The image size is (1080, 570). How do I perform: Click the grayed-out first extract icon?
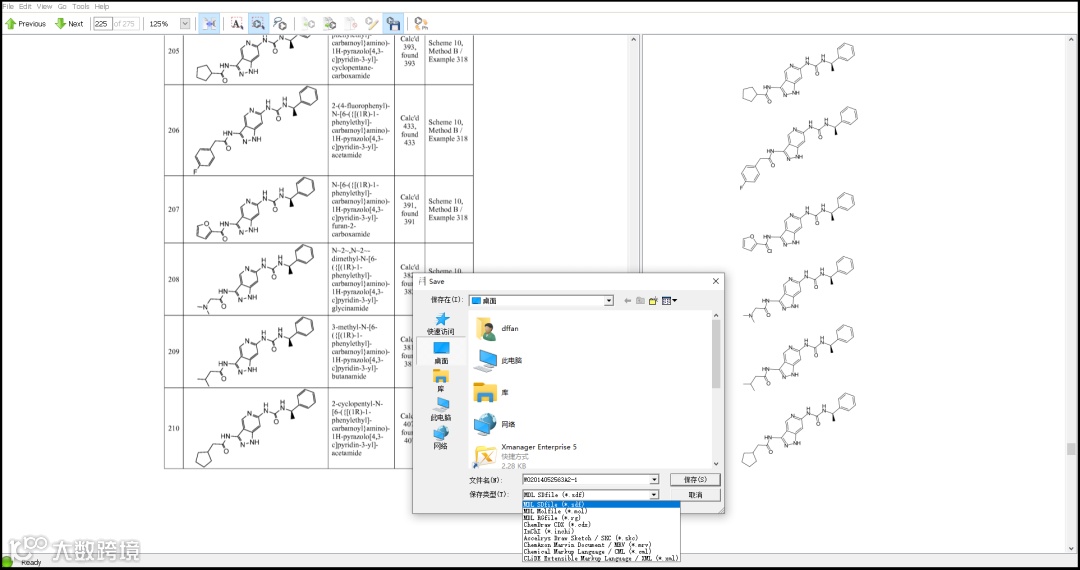click(x=309, y=23)
